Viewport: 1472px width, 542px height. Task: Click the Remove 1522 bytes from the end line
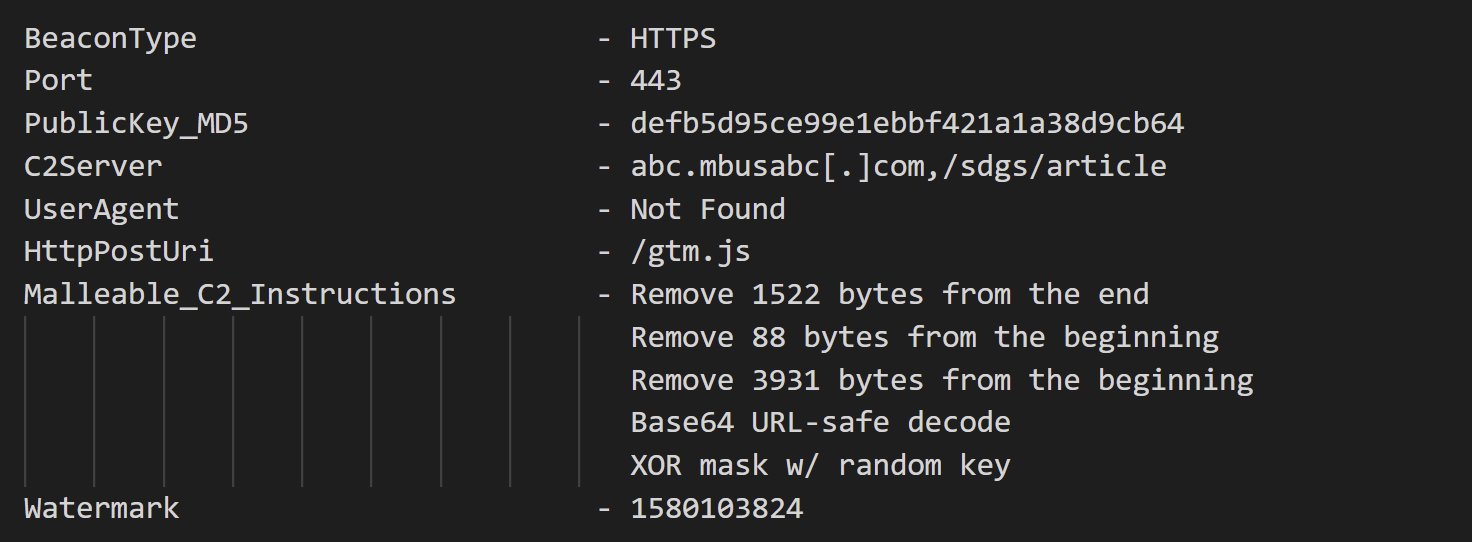pyautogui.click(x=890, y=295)
